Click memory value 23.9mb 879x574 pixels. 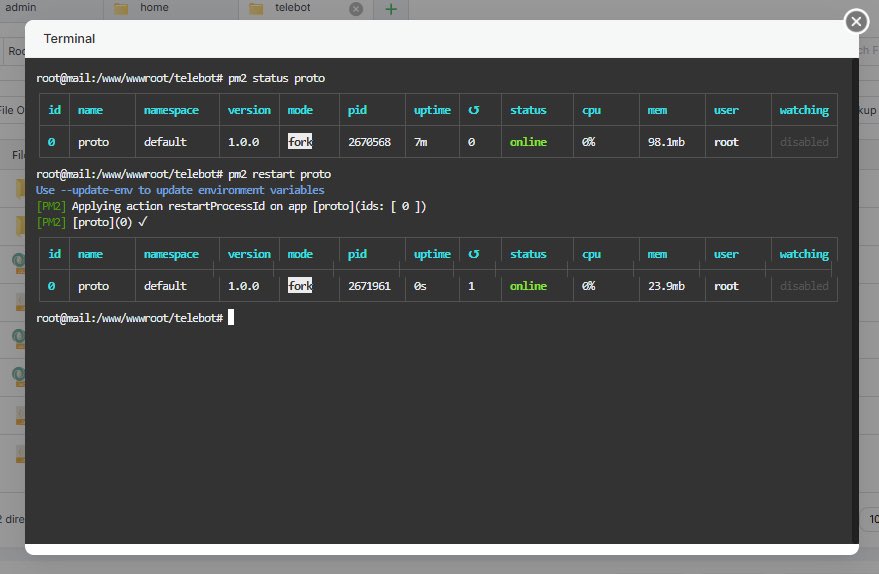[x=667, y=286]
